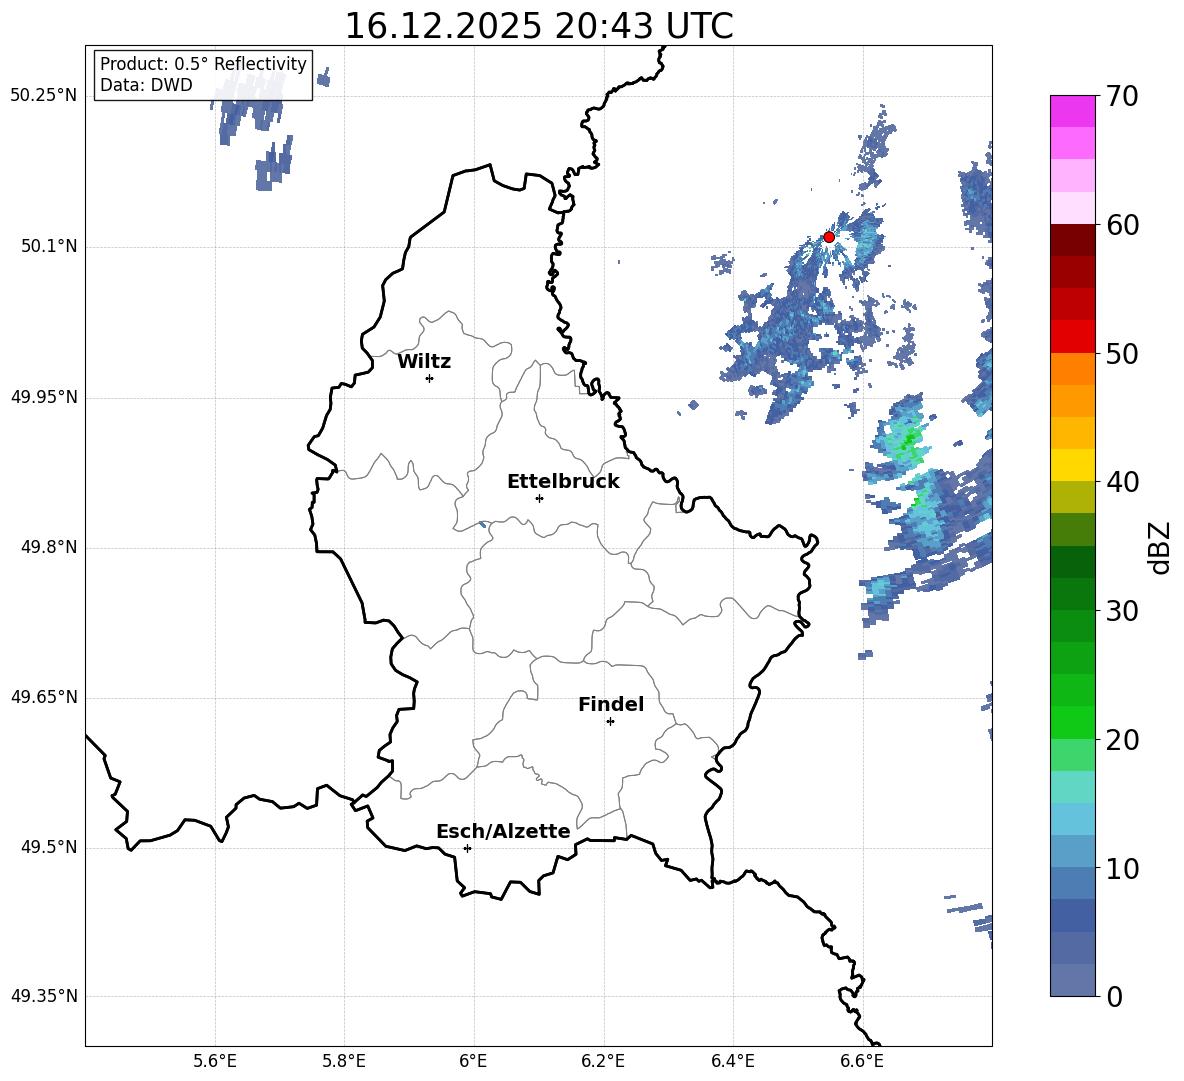Pick the magenta top colorbar segment
Viewport: 1184px width, 1081px height.
pos(1072,112)
